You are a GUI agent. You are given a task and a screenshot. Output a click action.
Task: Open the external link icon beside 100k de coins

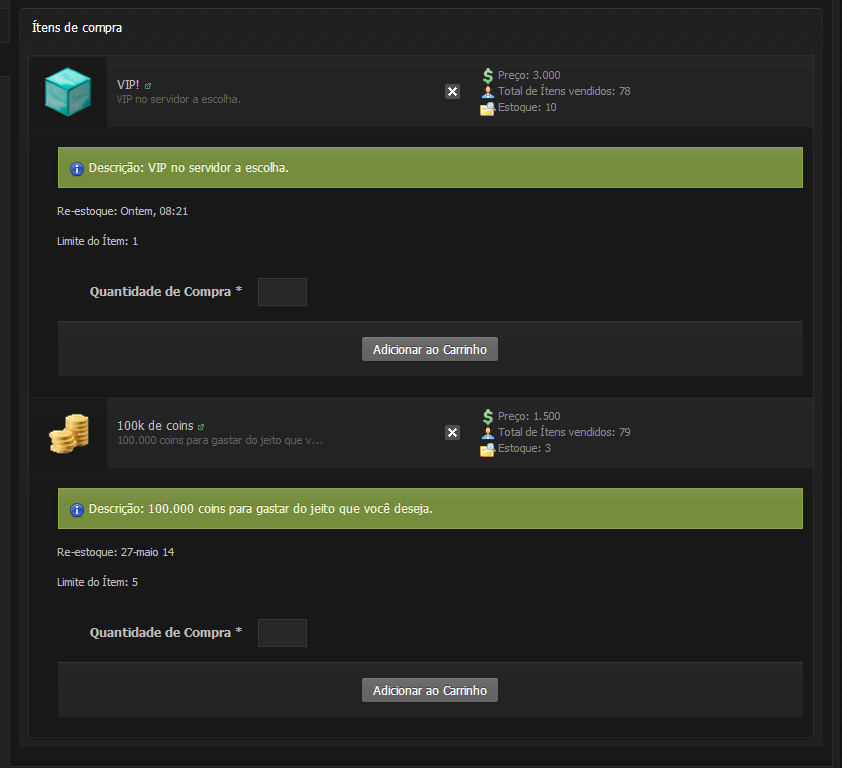201,427
